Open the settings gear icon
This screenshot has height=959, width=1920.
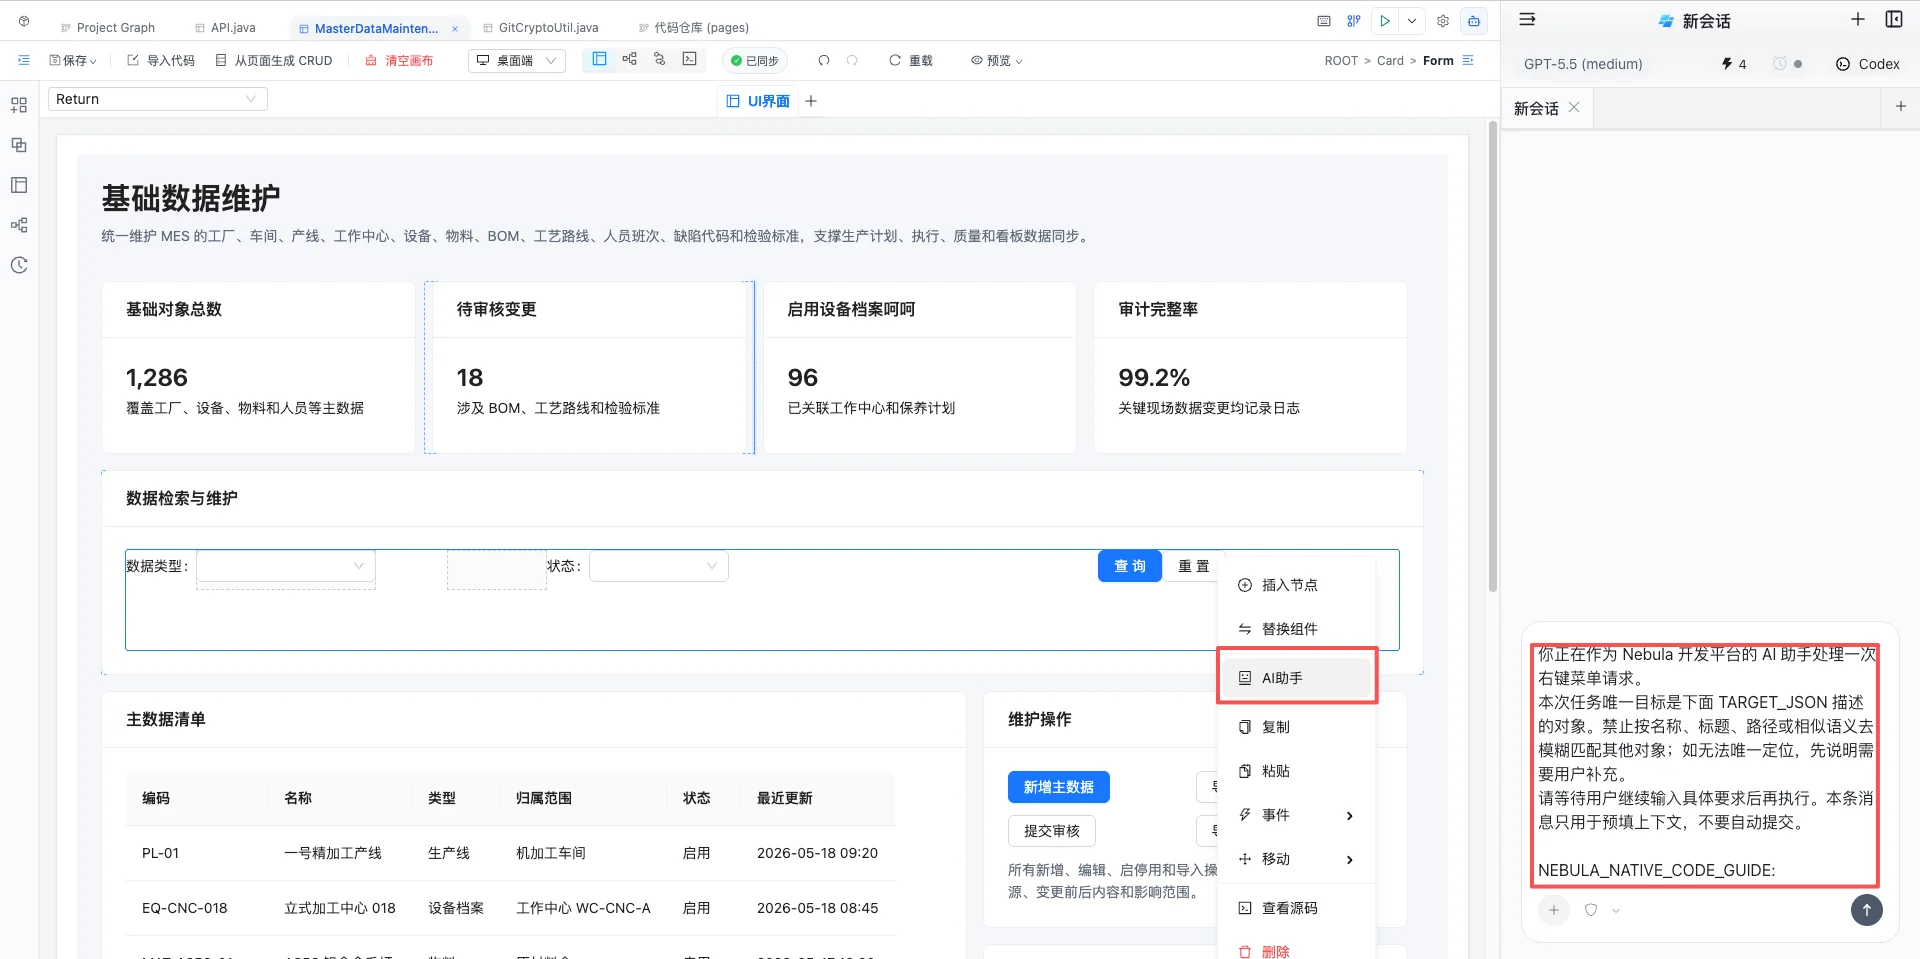click(x=1443, y=21)
